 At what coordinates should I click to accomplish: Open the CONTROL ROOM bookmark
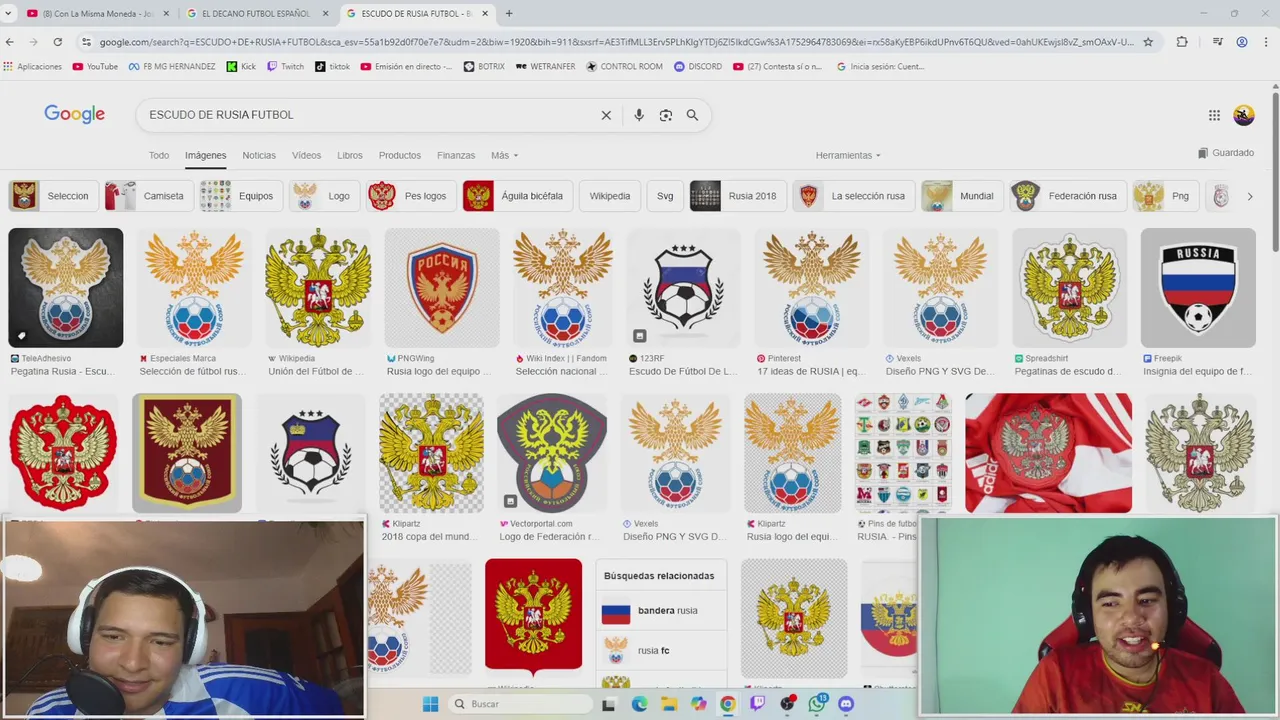624,67
